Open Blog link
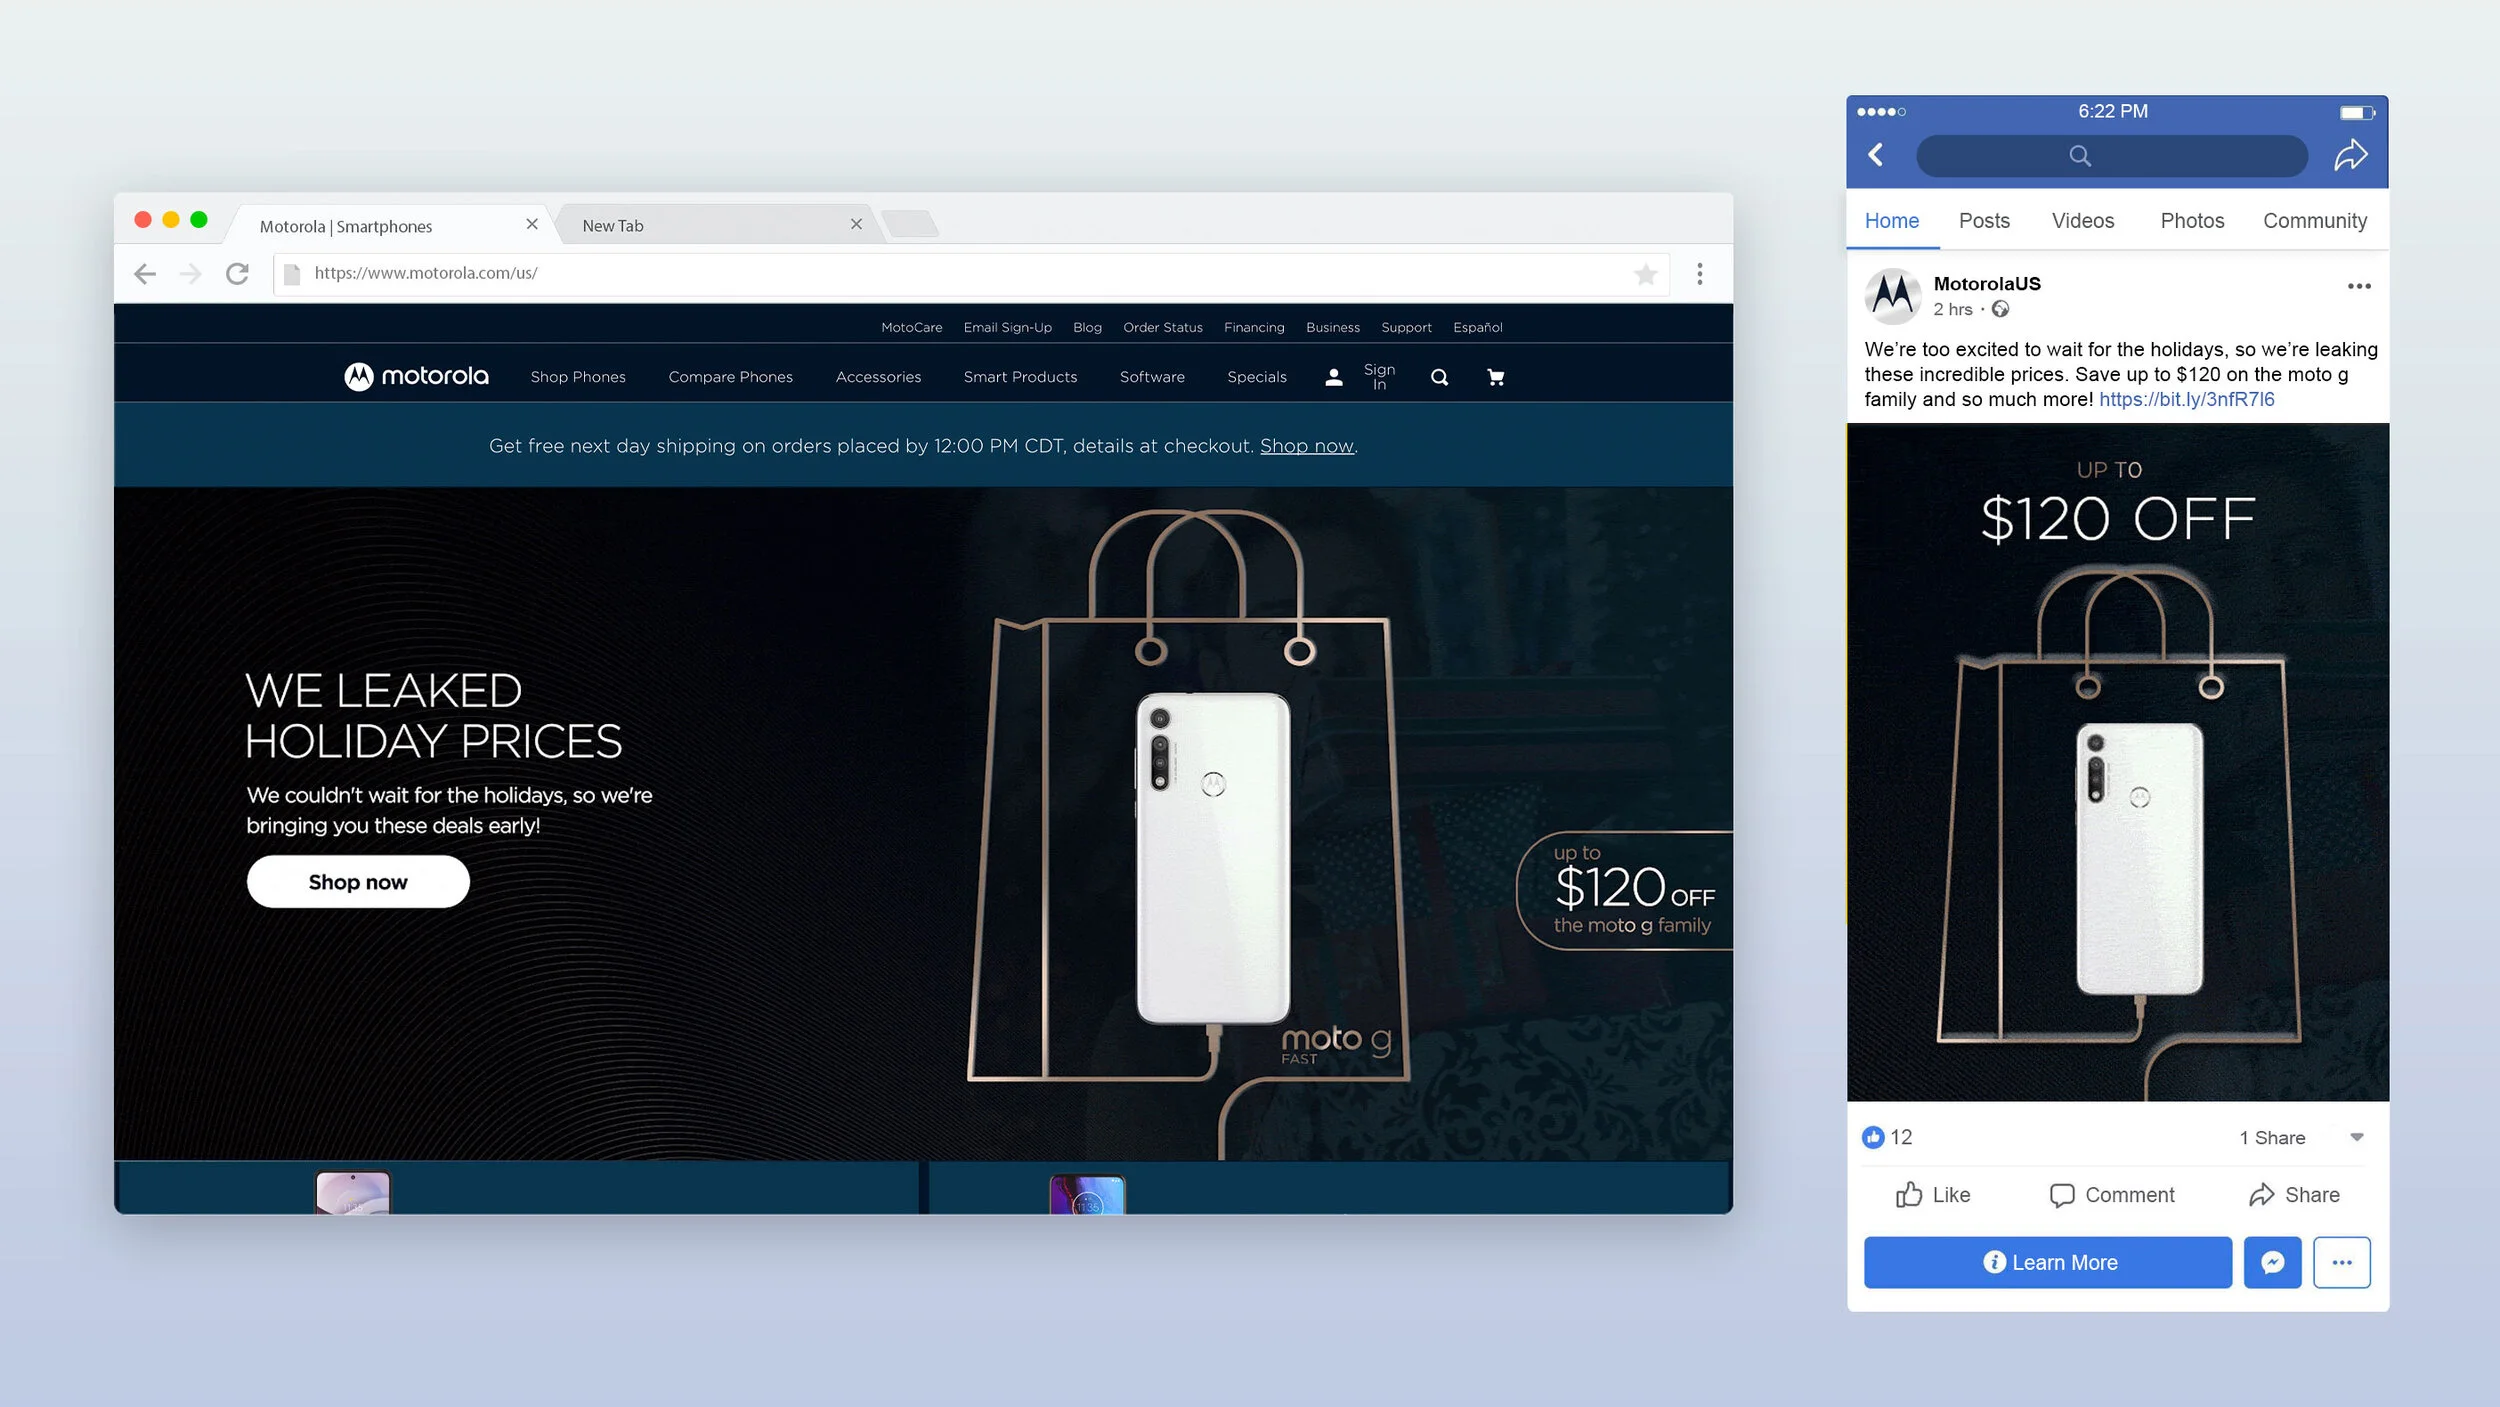The image size is (2500, 1407). 1087,328
